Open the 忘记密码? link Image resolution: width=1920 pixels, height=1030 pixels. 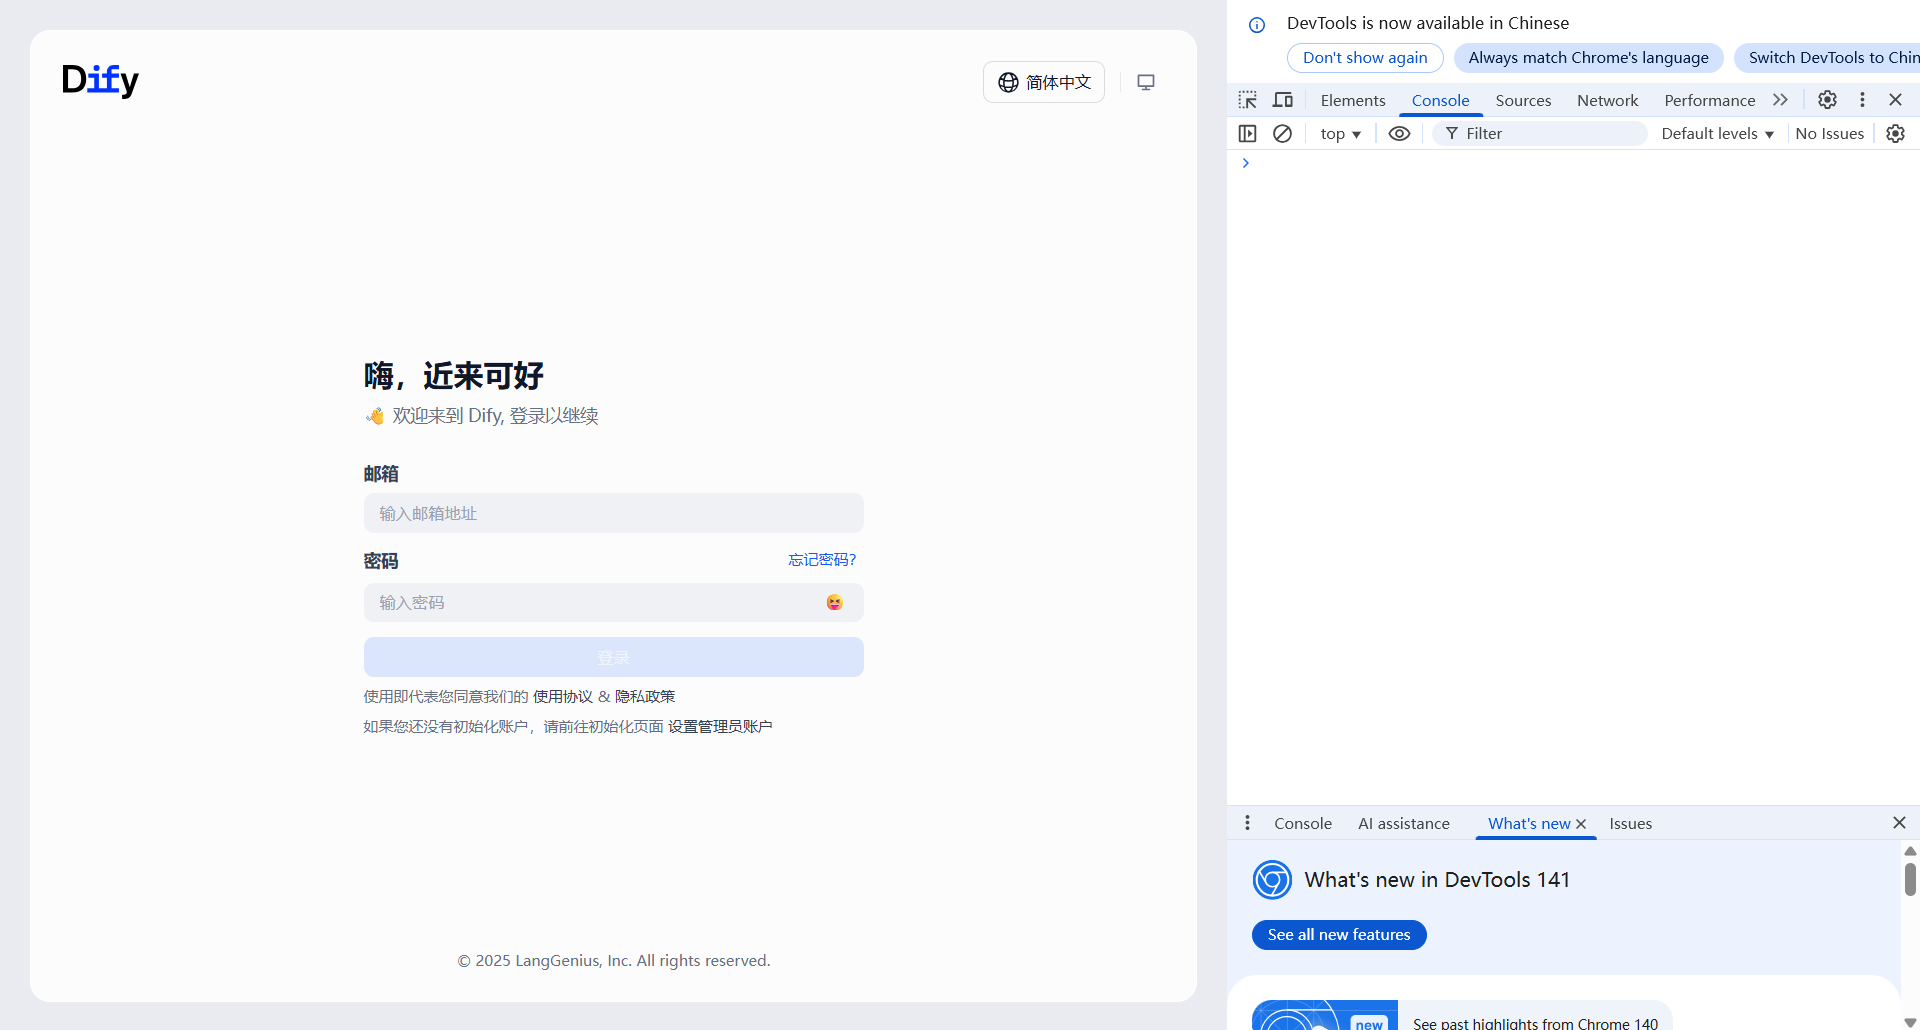(822, 560)
